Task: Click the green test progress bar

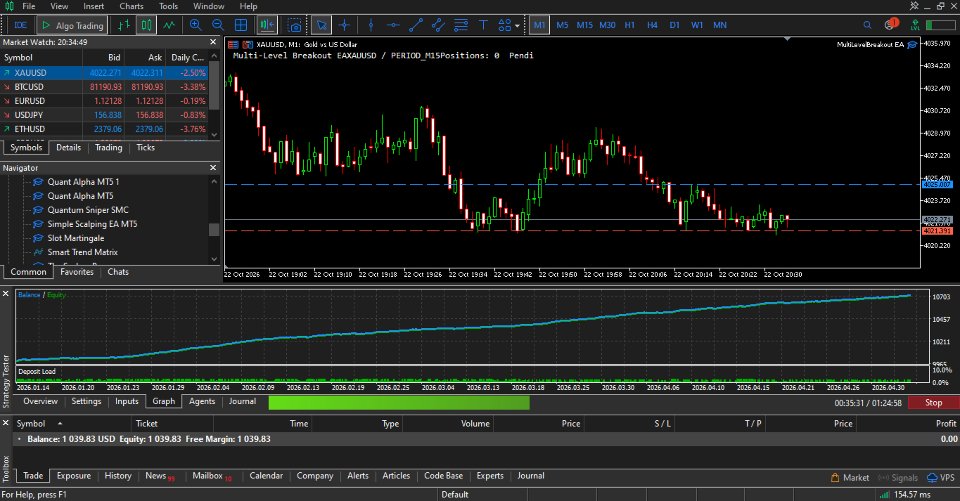Action: 399,402
